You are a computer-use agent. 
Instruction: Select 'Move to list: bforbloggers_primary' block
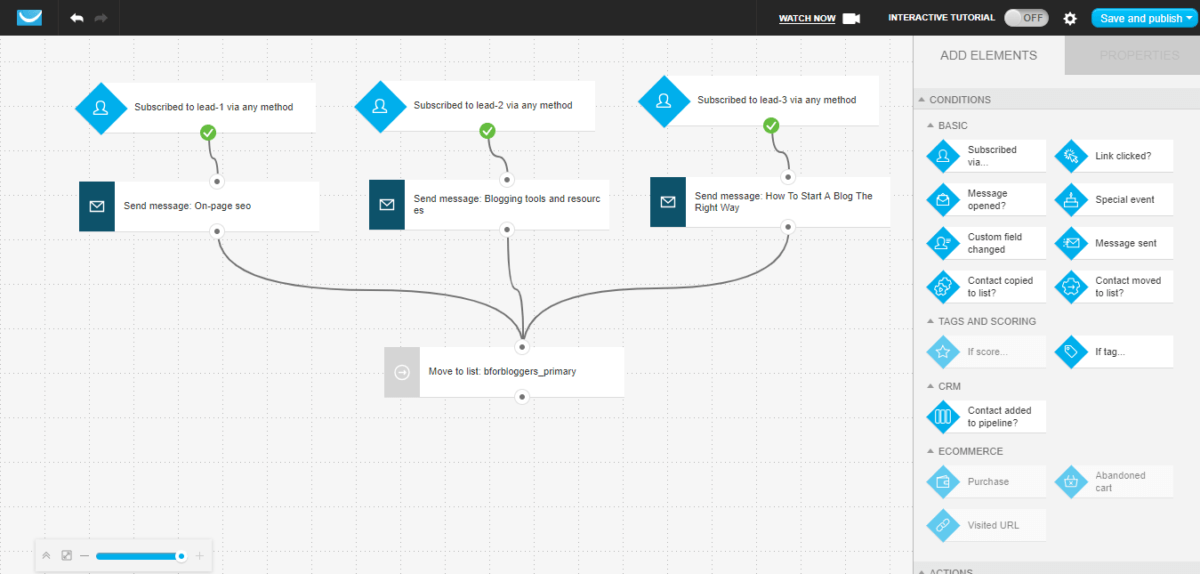coord(504,372)
